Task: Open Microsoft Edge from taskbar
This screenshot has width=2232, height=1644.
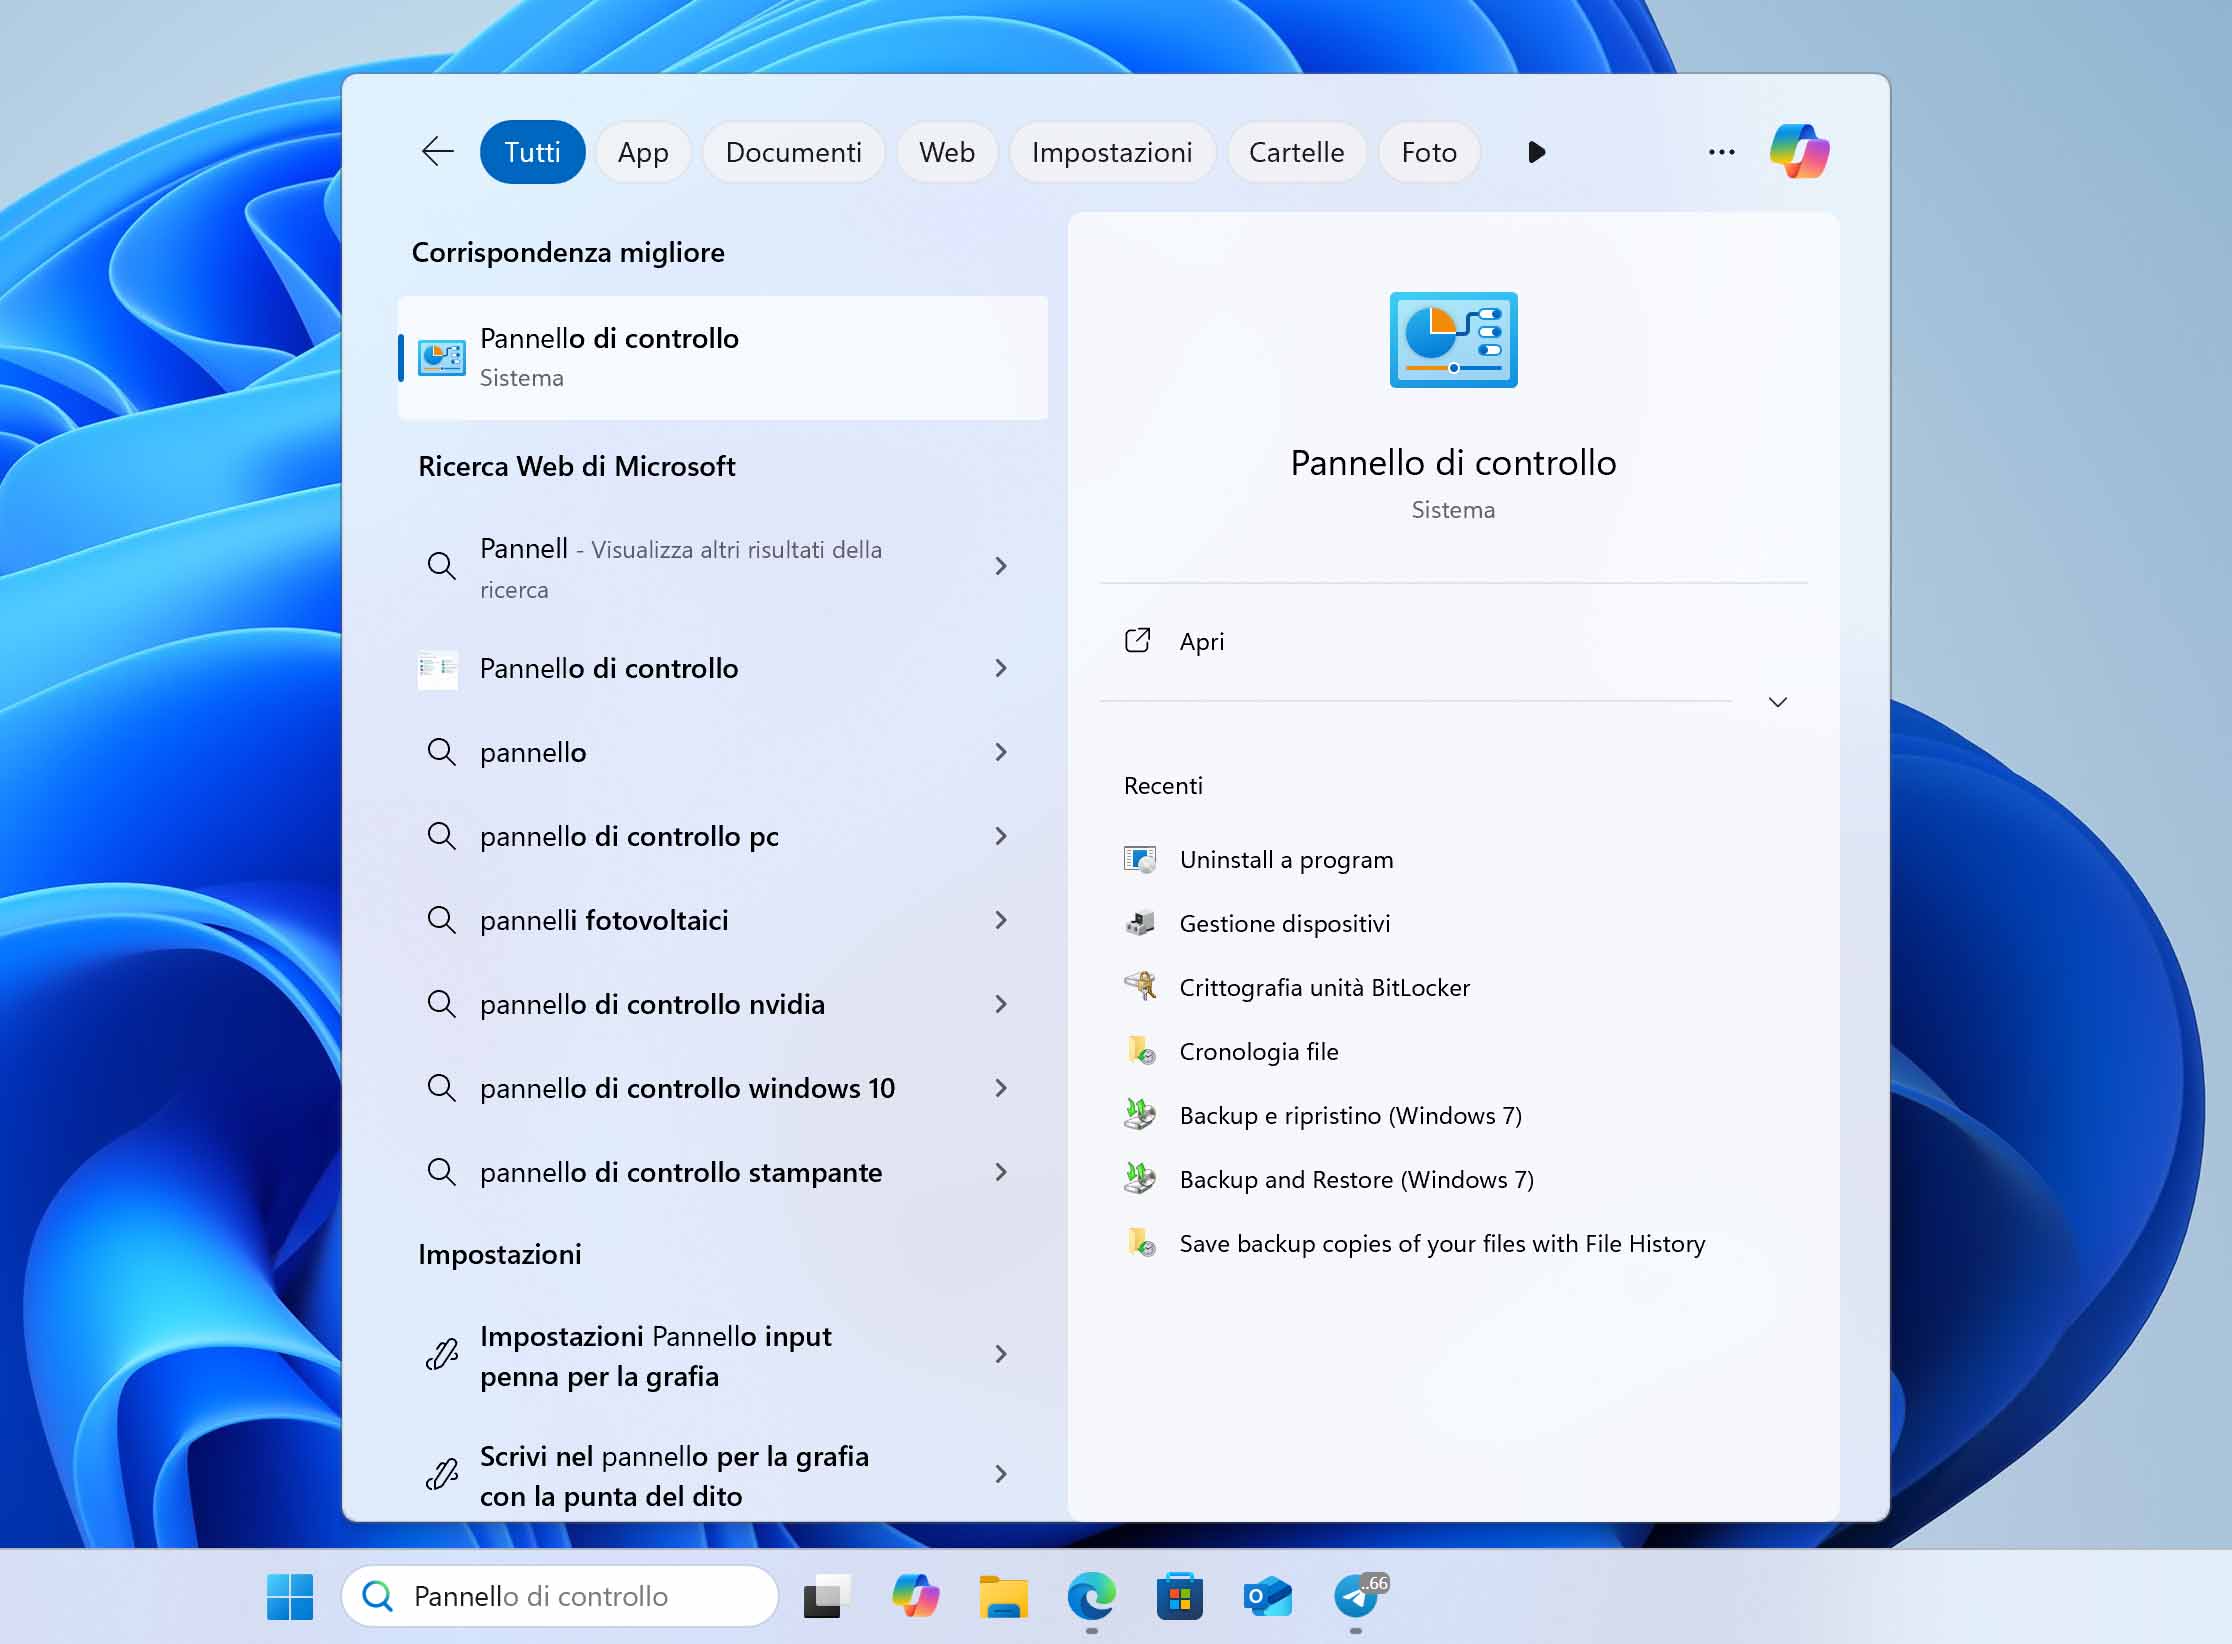Action: pos(1091,1596)
